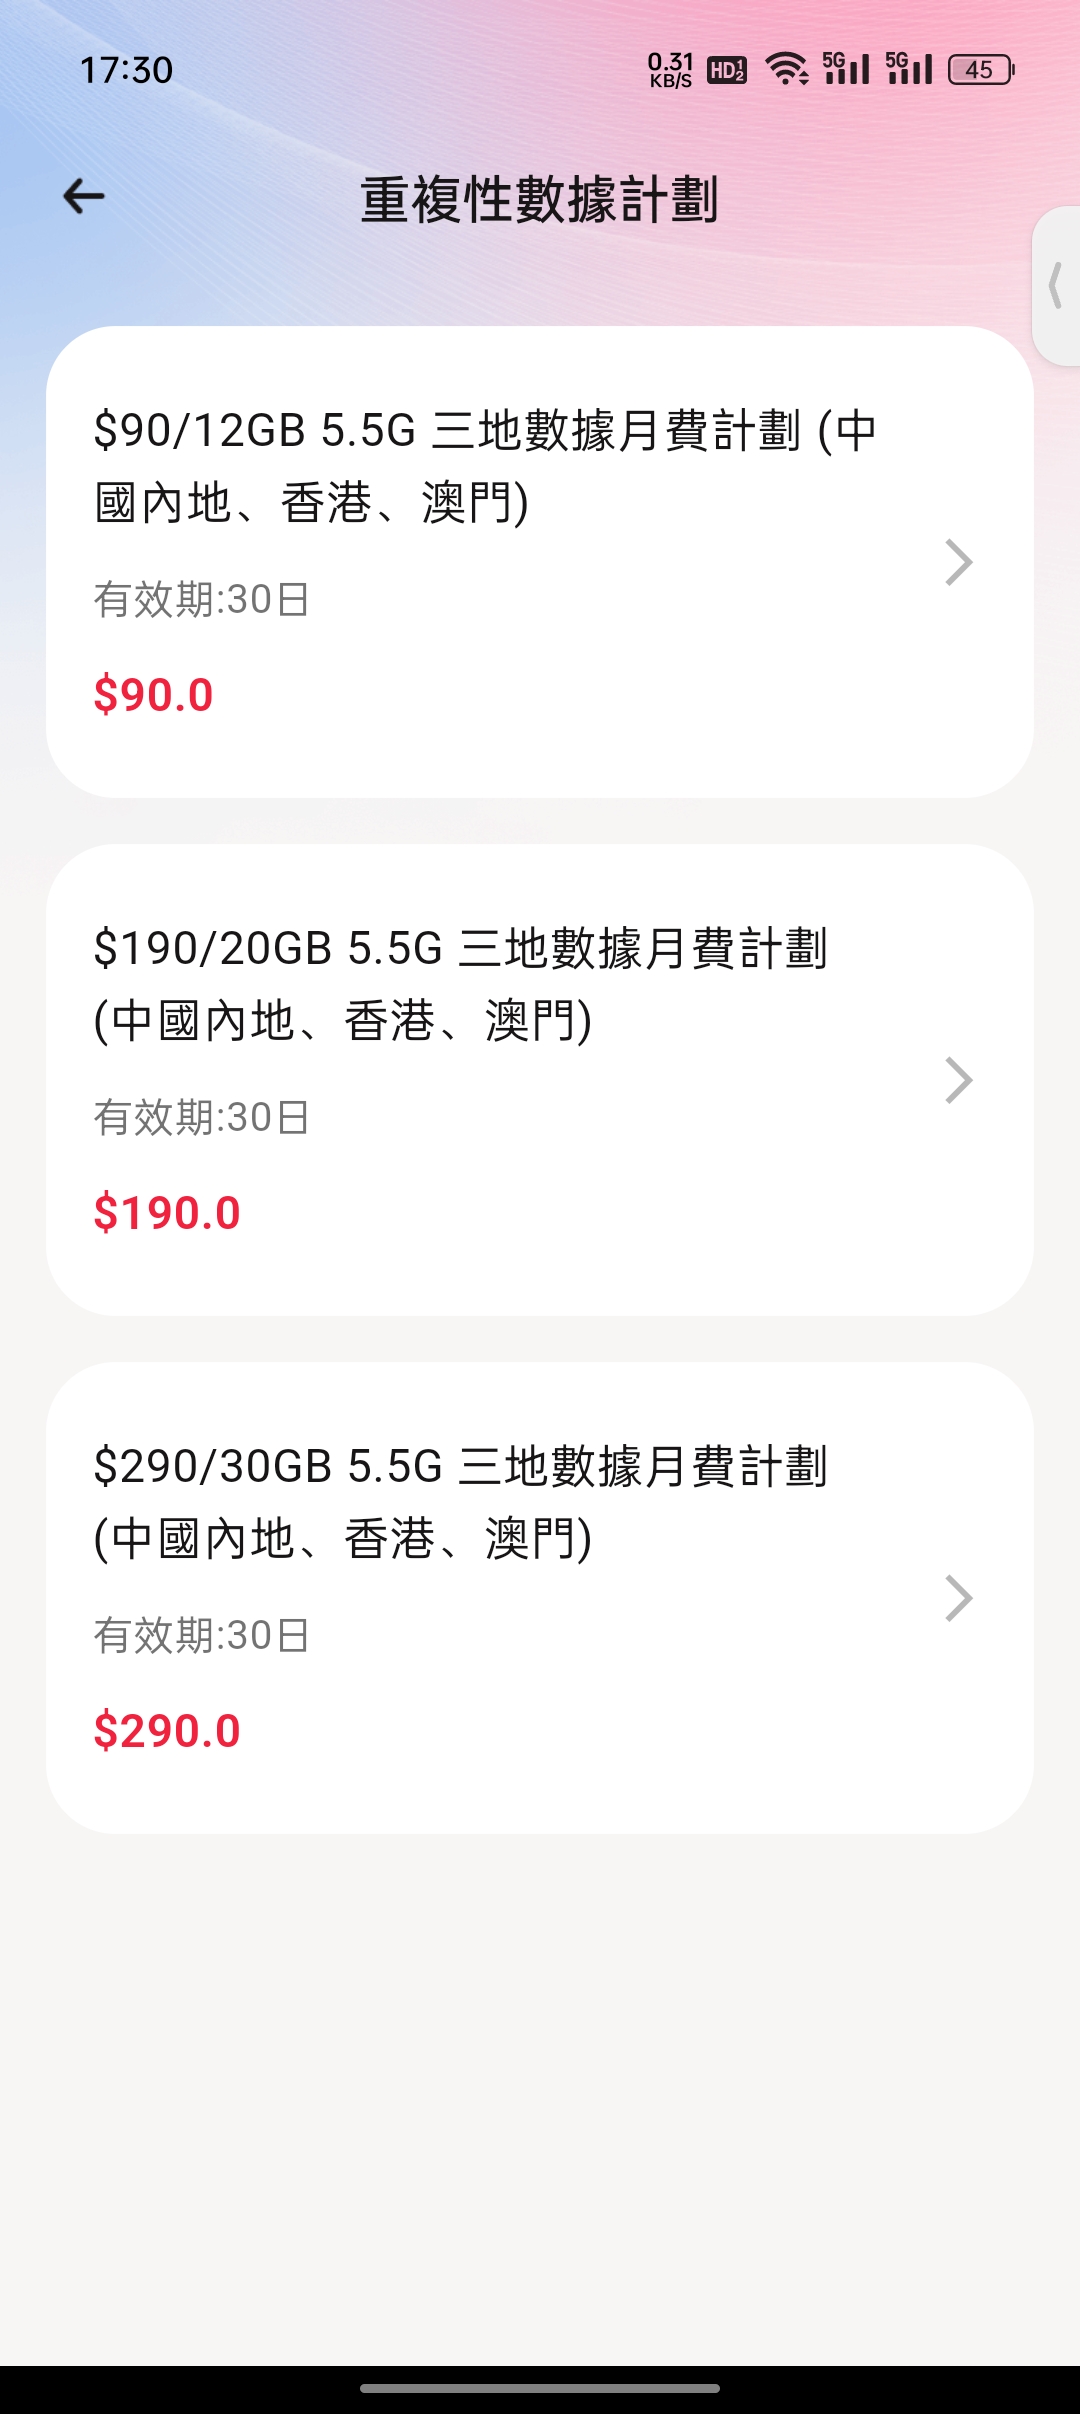Tap the bottom navigation gesture bar

pos(540,2388)
